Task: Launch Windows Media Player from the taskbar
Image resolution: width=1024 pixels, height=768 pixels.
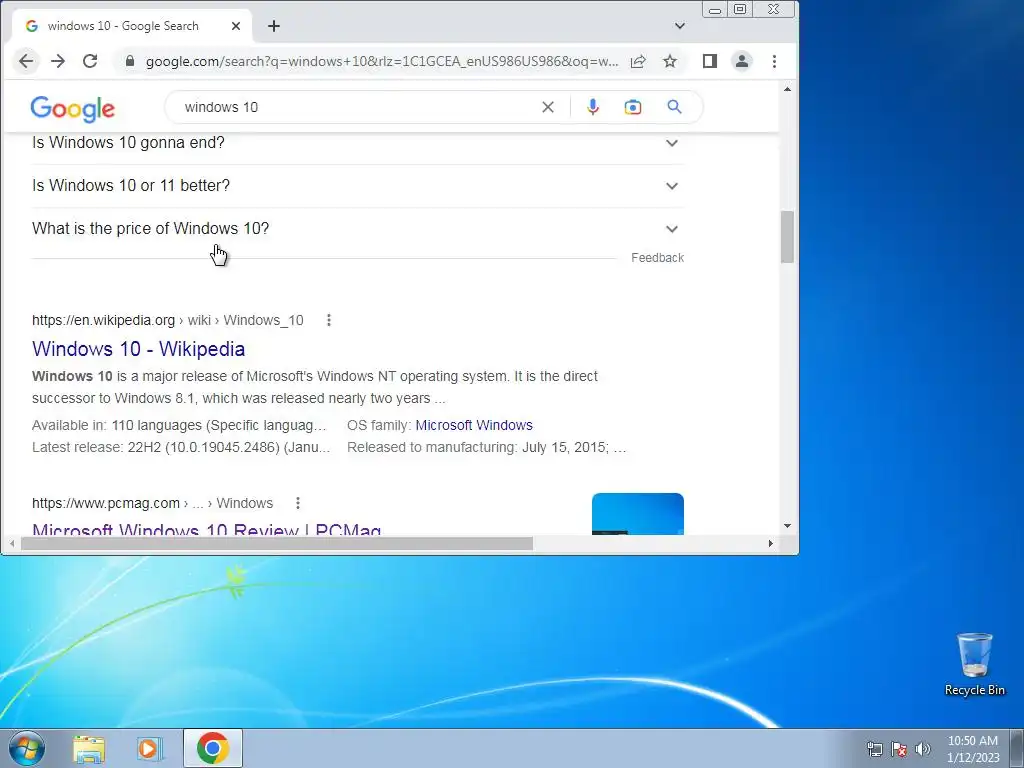Action: point(150,748)
